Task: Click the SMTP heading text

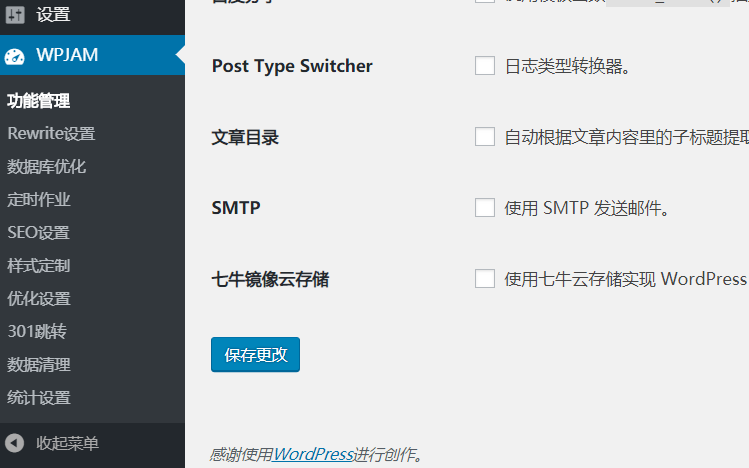Action: (x=236, y=208)
